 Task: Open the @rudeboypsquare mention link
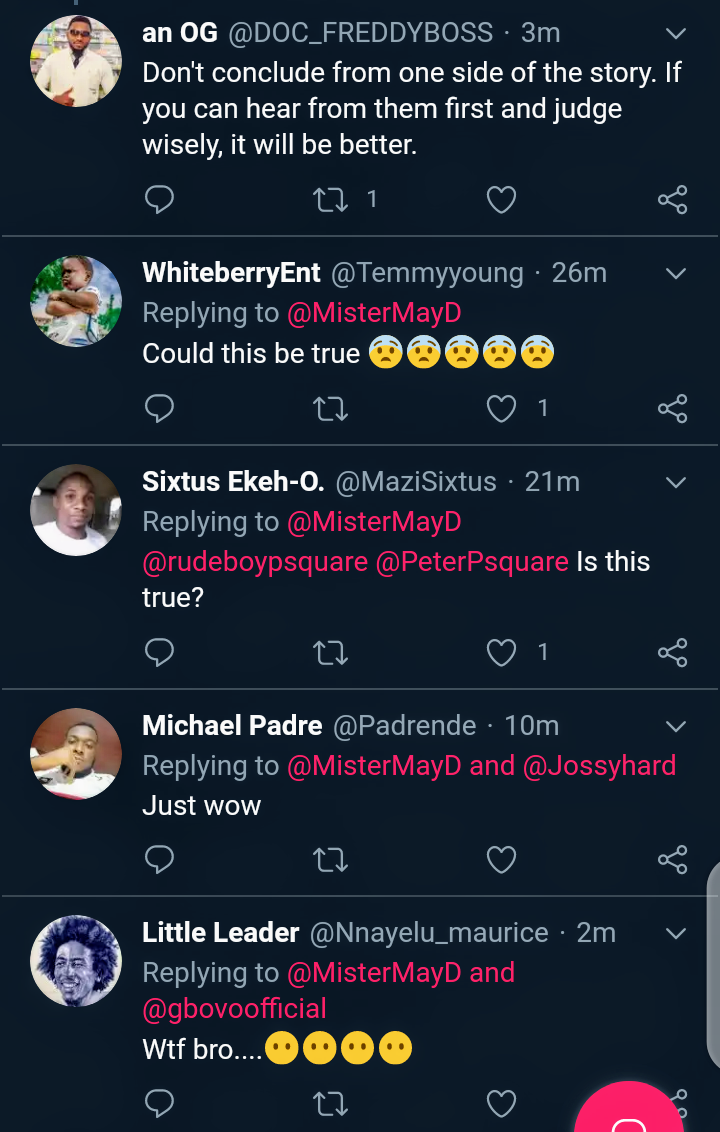click(x=255, y=562)
